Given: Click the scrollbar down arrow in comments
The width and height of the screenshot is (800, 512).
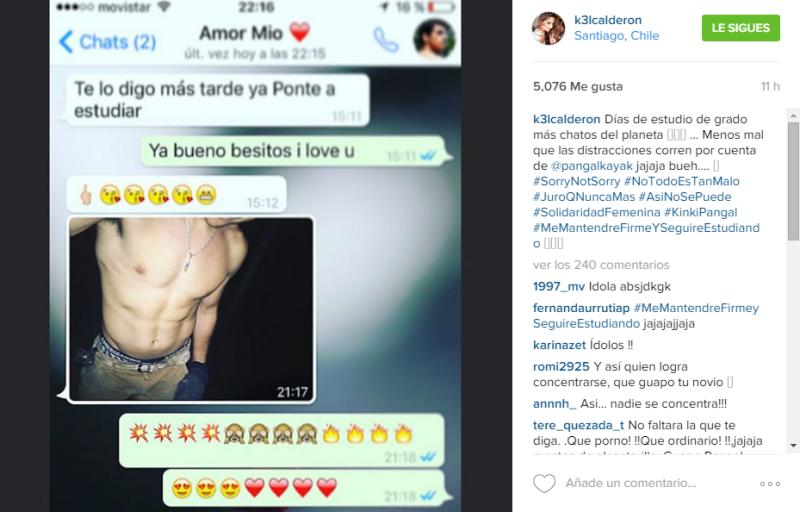Looking at the screenshot, I should pyautogui.click(x=793, y=445).
